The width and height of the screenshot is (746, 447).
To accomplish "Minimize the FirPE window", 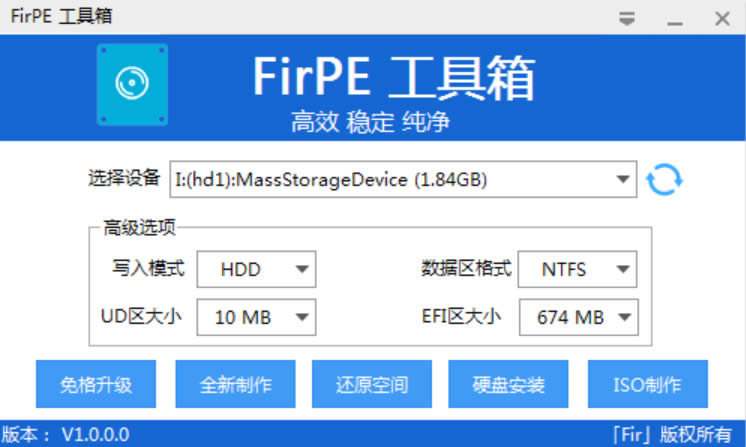I will pyautogui.click(x=675, y=18).
